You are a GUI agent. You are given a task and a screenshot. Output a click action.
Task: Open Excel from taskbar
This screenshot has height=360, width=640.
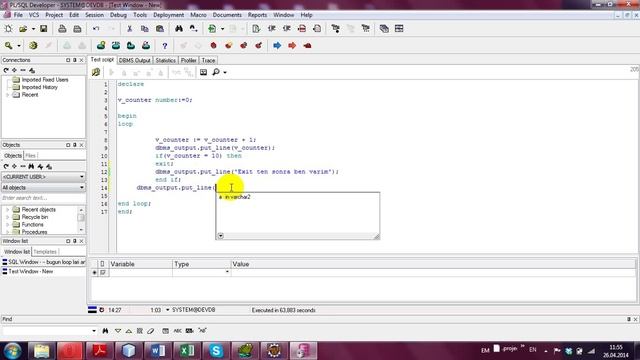pos(187,351)
